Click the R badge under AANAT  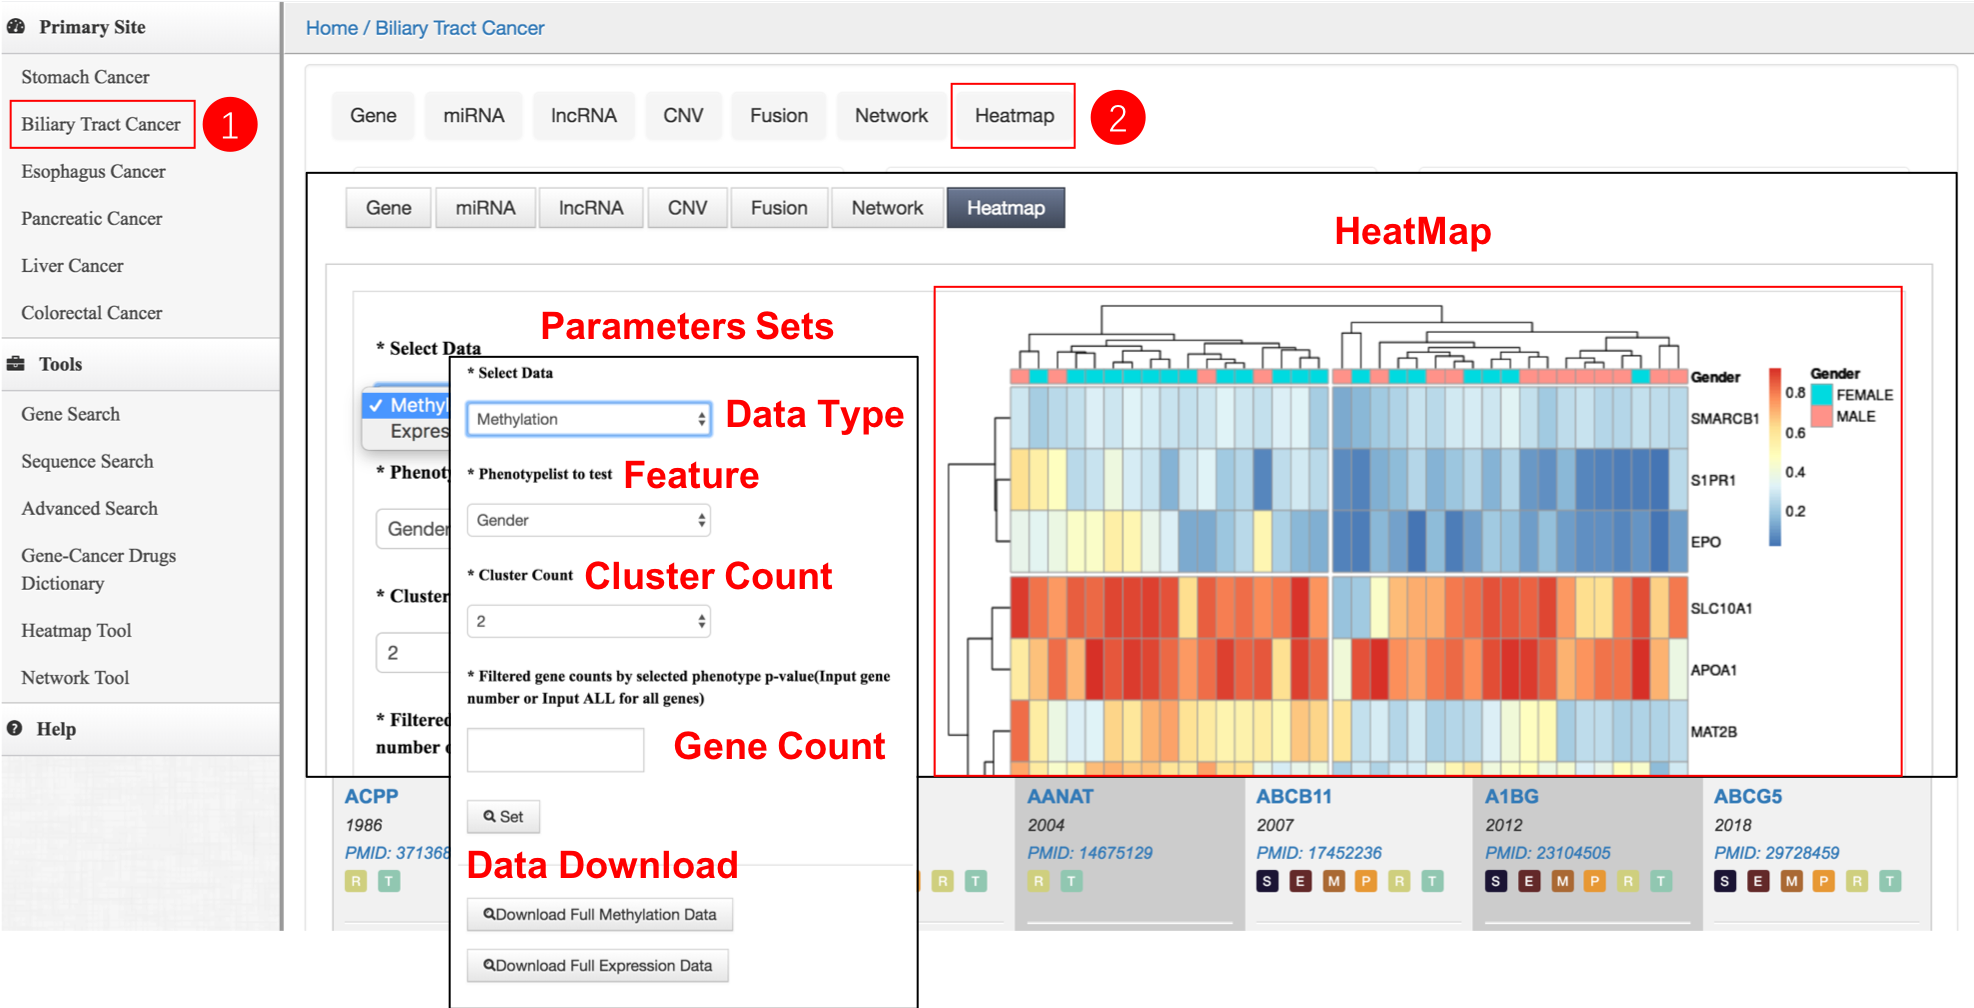pyautogui.click(x=1039, y=881)
